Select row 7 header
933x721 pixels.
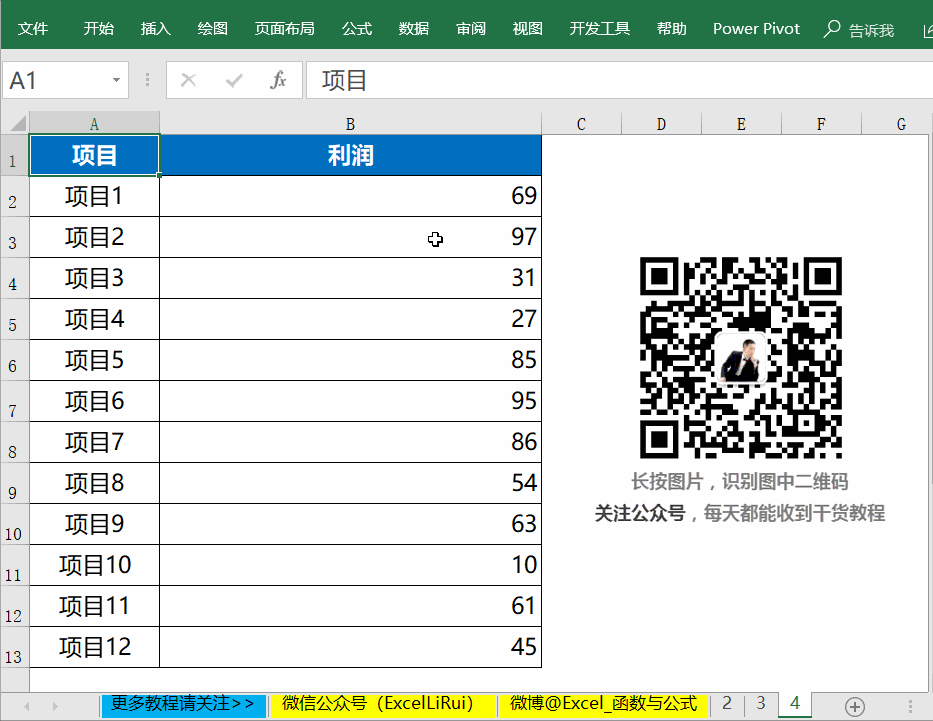[14, 402]
